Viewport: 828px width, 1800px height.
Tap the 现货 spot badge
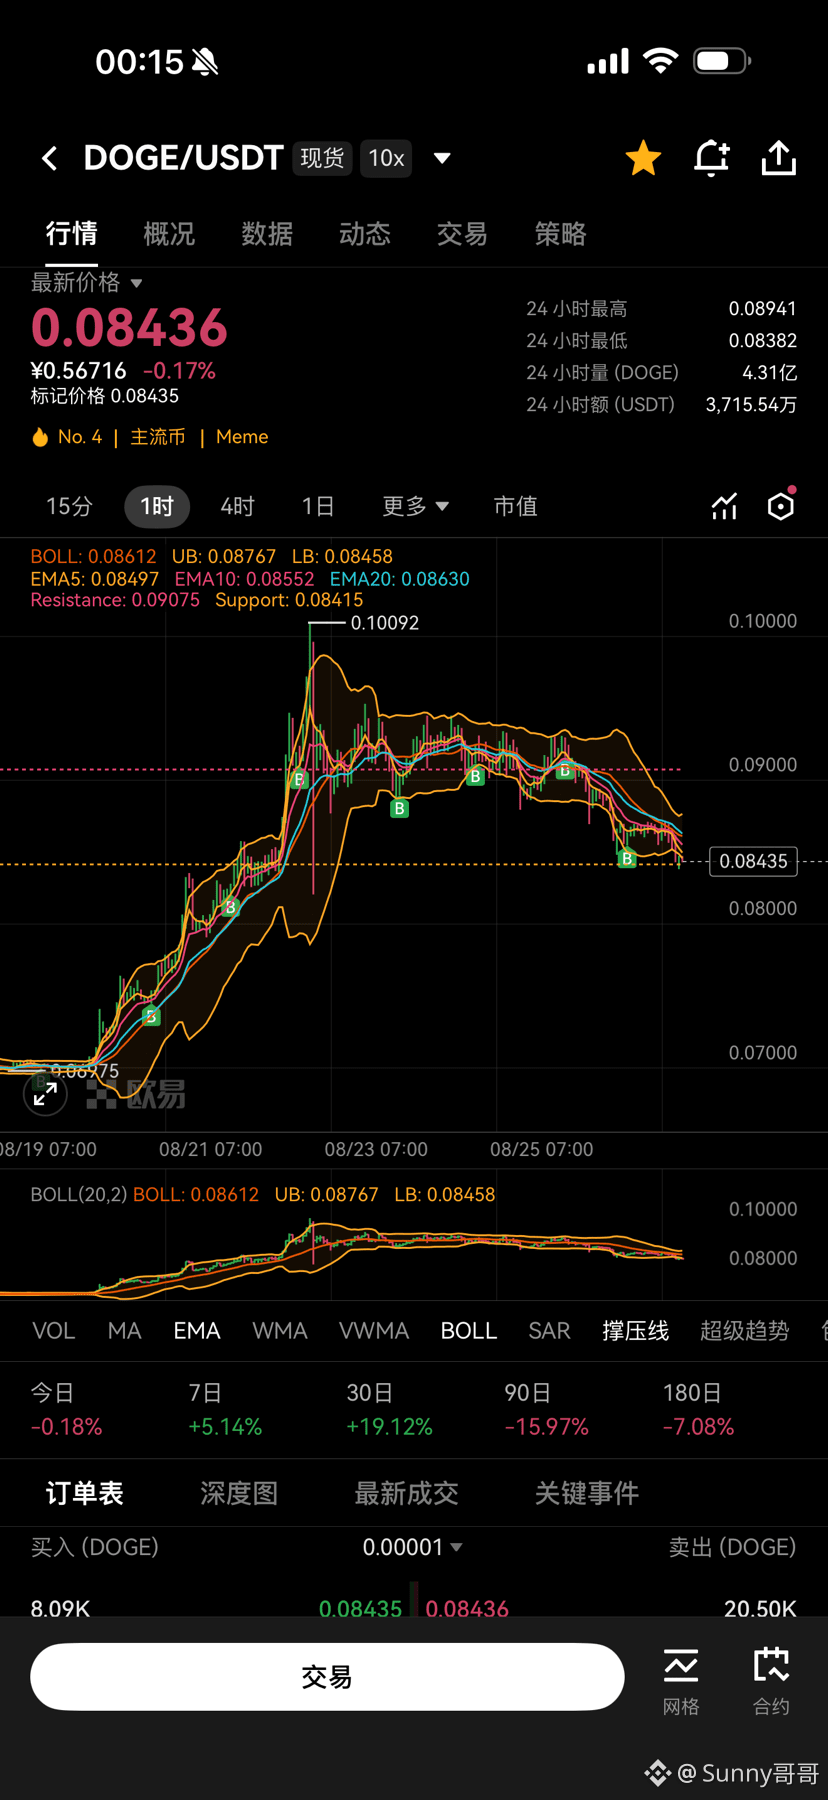pyautogui.click(x=322, y=158)
